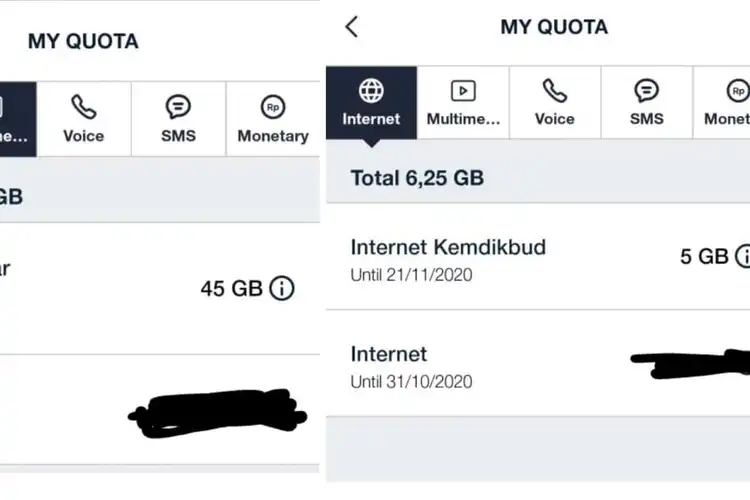Select the Internet globe tab
The height and width of the screenshot is (500, 750).
(372, 103)
